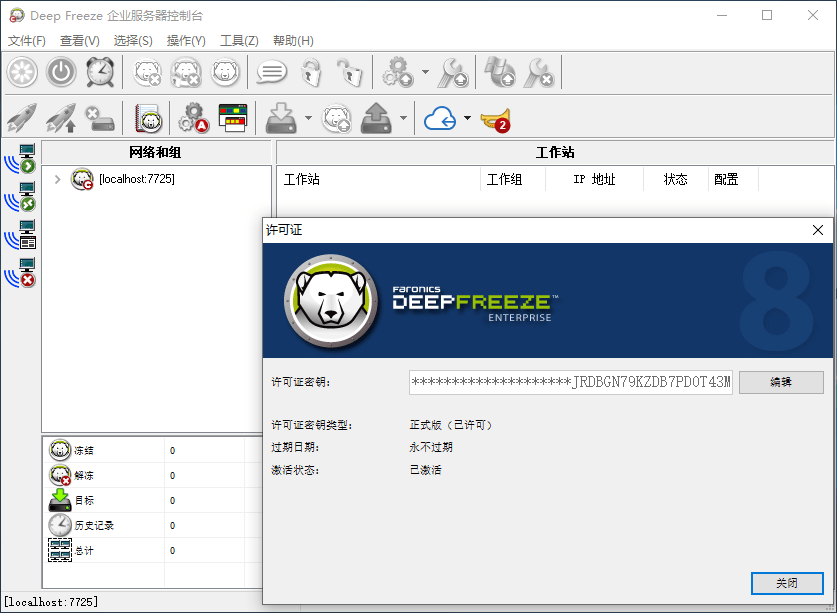Click the gears with up-arrow update icon
Image resolution: width=837 pixels, height=613 pixels.
click(x=398, y=72)
